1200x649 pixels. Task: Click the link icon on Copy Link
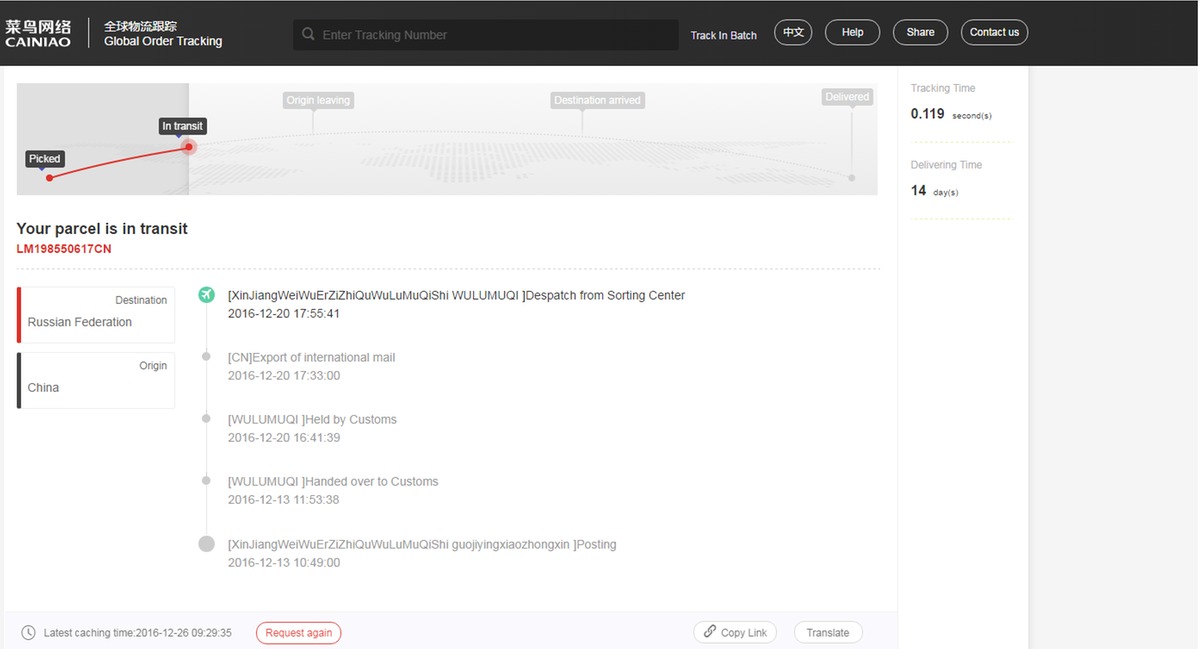coord(710,632)
